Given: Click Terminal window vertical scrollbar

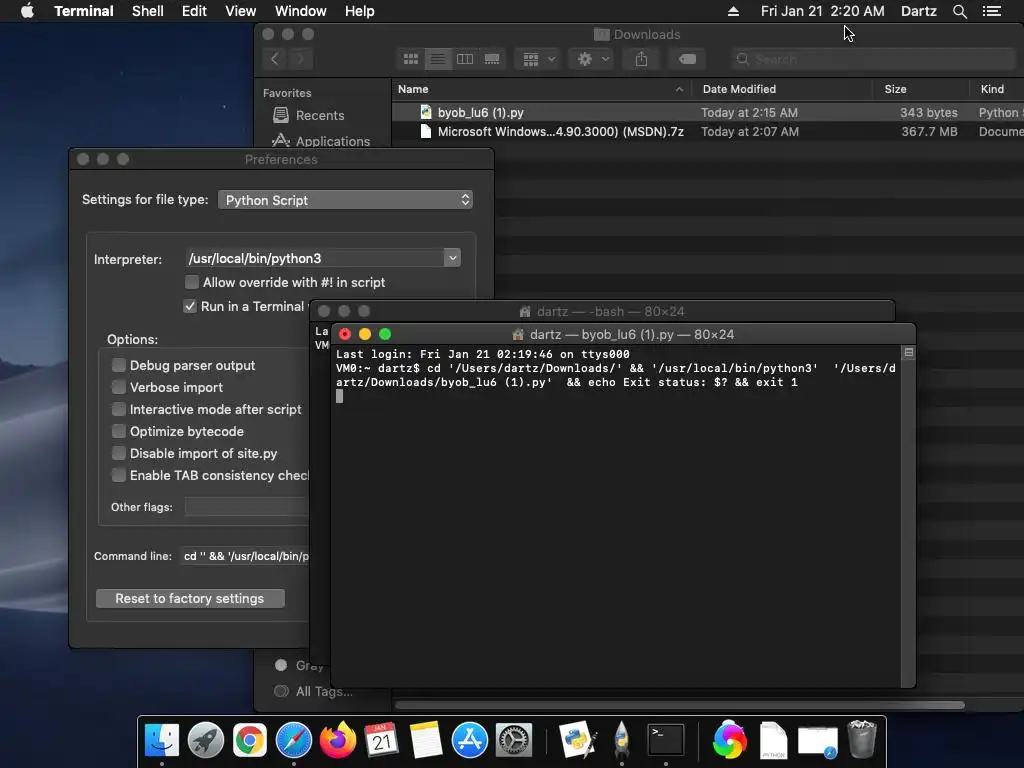Looking at the screenshot, I should pos(908,516).
